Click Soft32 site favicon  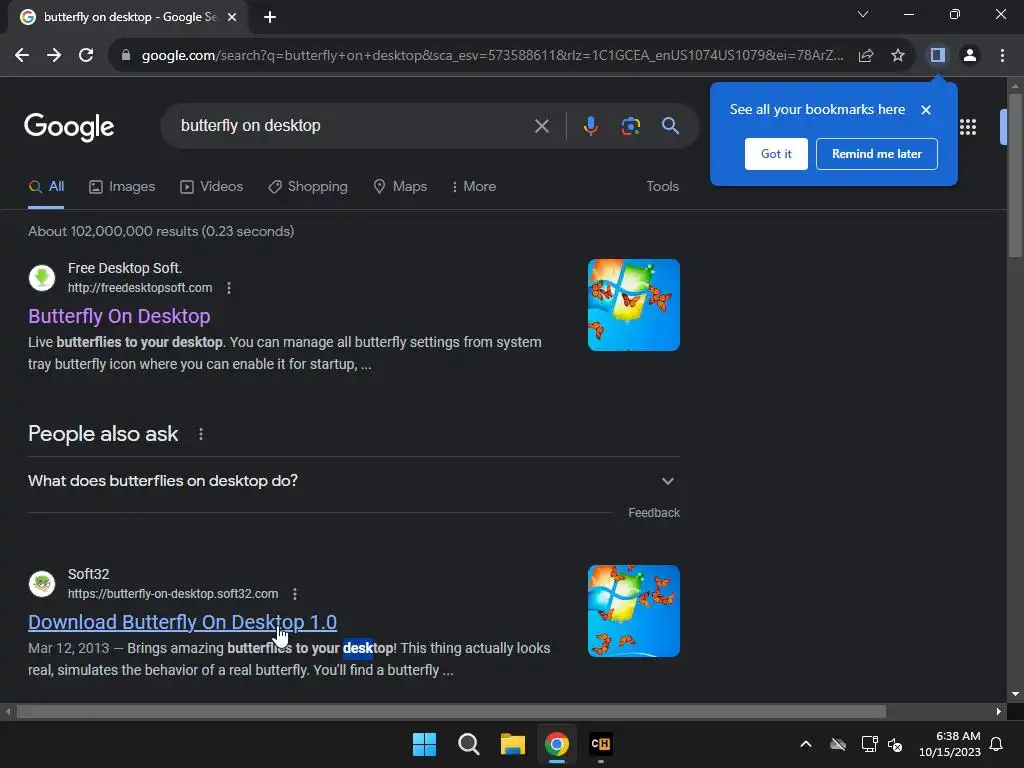pos(42,584)
